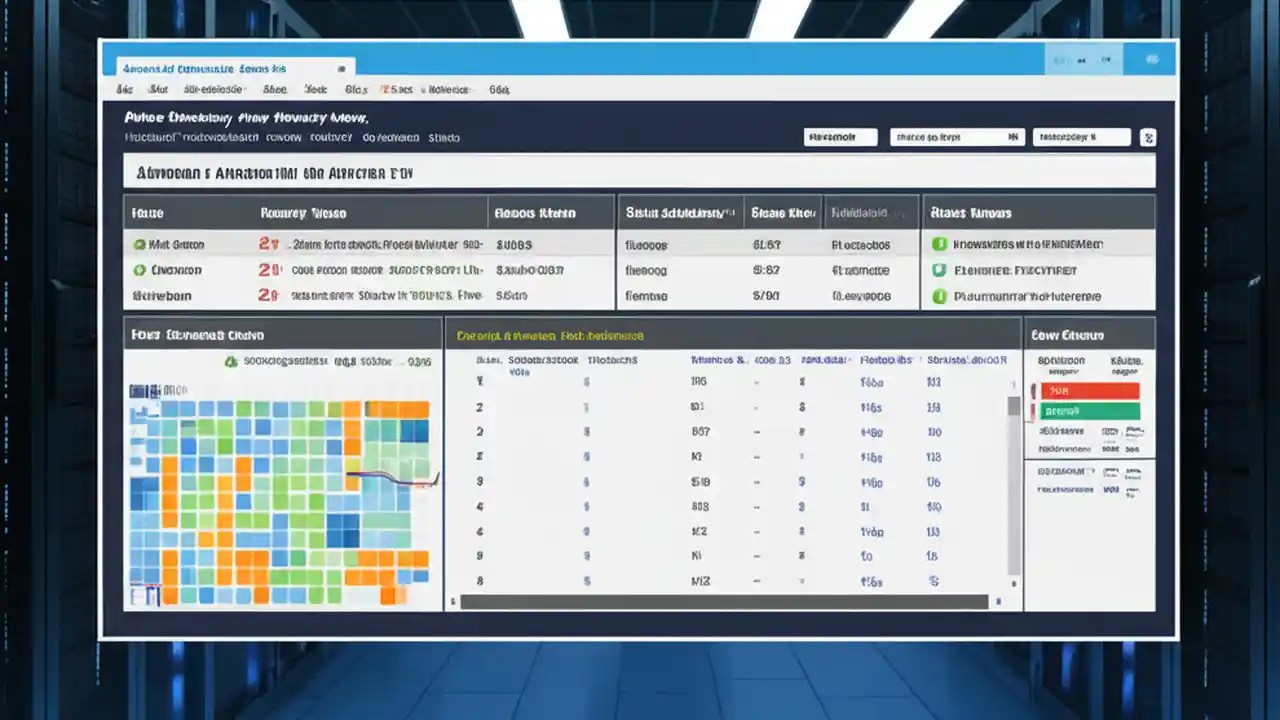Switch to the open browser tab
Image resolution: width=1280 pixels, height=720 pixels.
coord(232,68)
